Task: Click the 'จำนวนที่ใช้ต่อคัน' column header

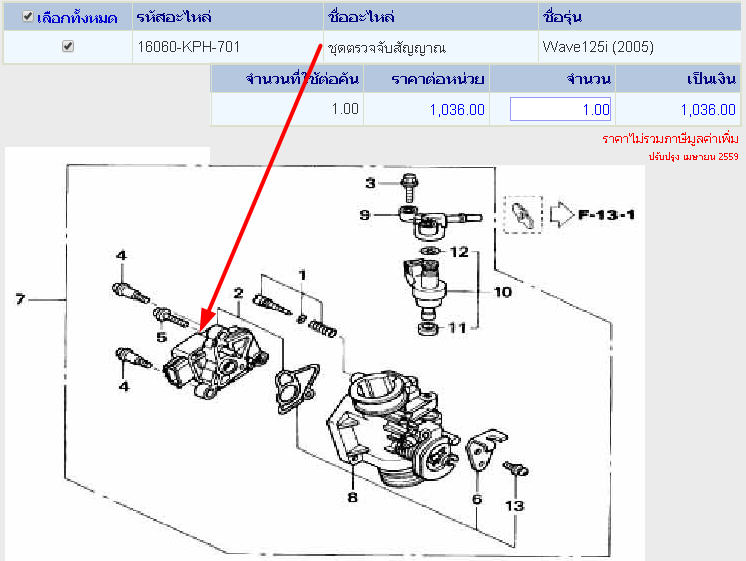Action: point(302,79)
